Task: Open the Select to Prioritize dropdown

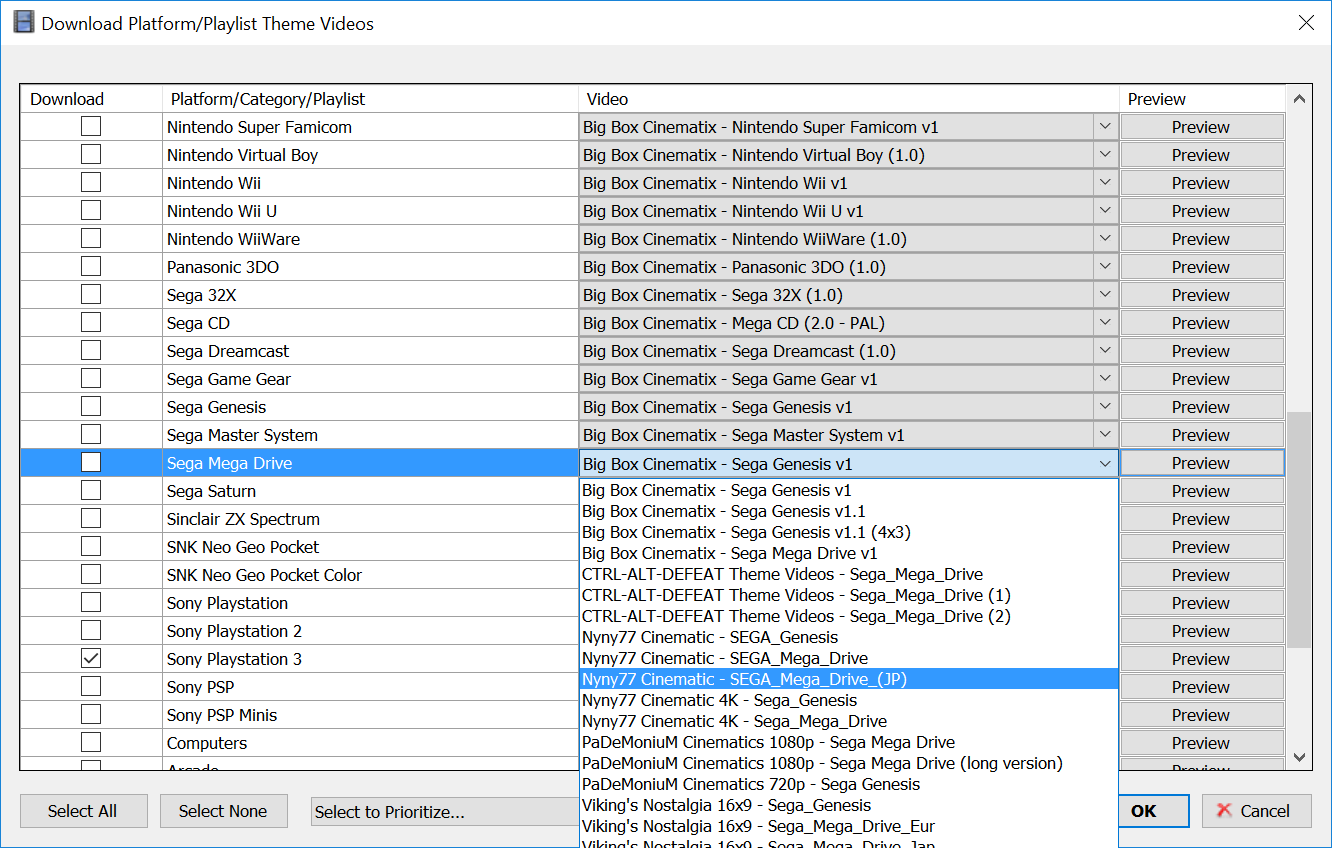Action: [445, 812]
